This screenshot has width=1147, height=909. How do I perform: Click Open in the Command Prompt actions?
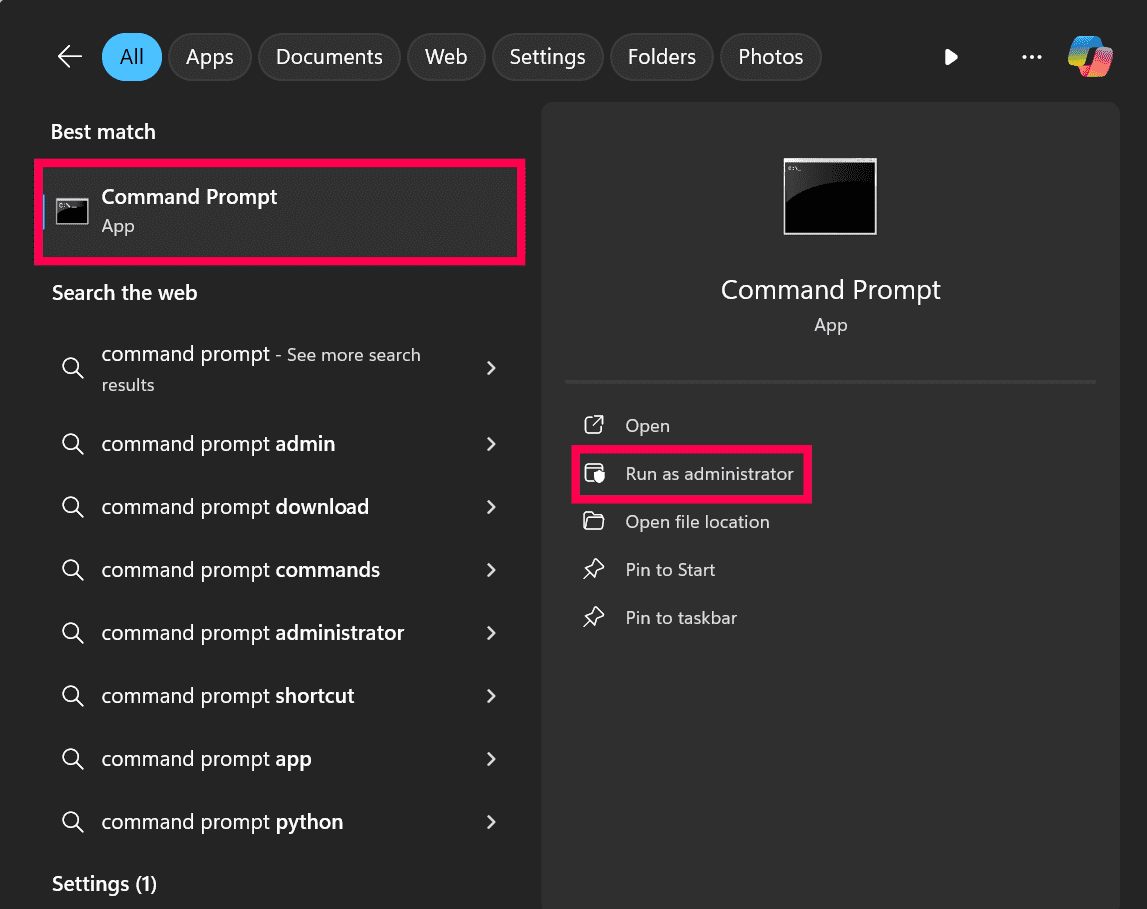coord(647,426)
